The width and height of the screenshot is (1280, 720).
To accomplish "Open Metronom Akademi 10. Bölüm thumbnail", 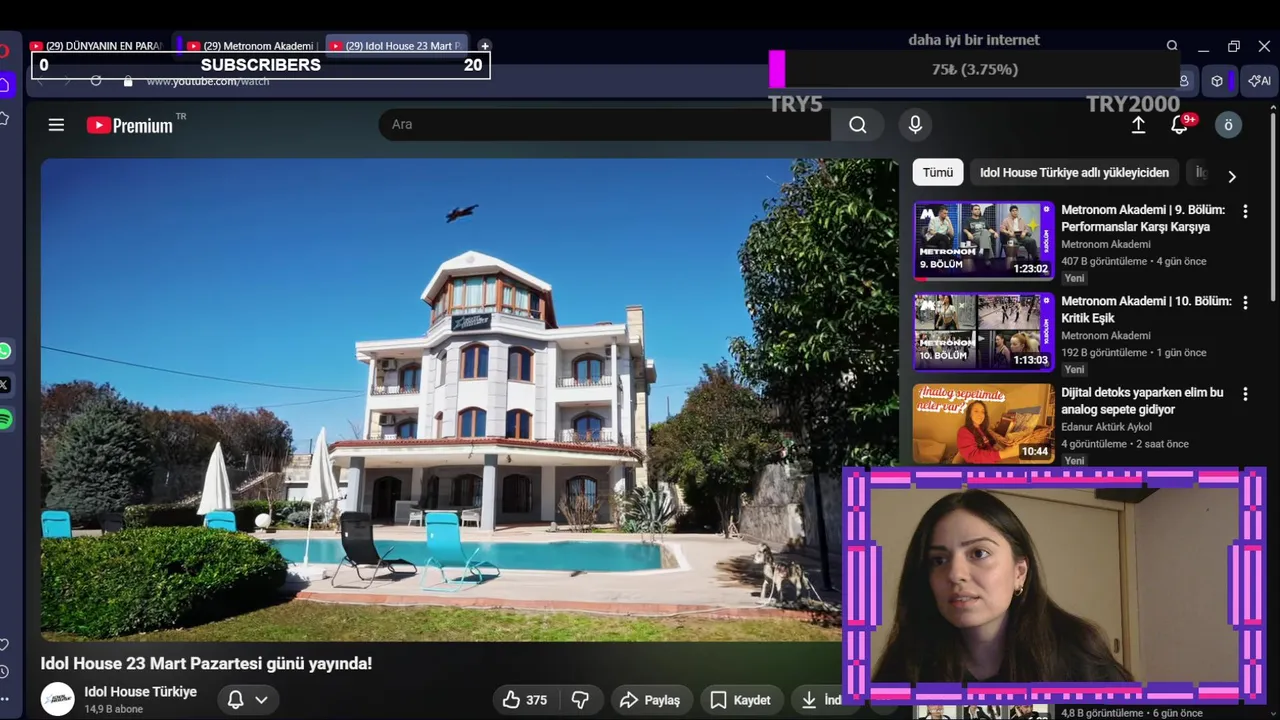I will [x=983, y=332].
